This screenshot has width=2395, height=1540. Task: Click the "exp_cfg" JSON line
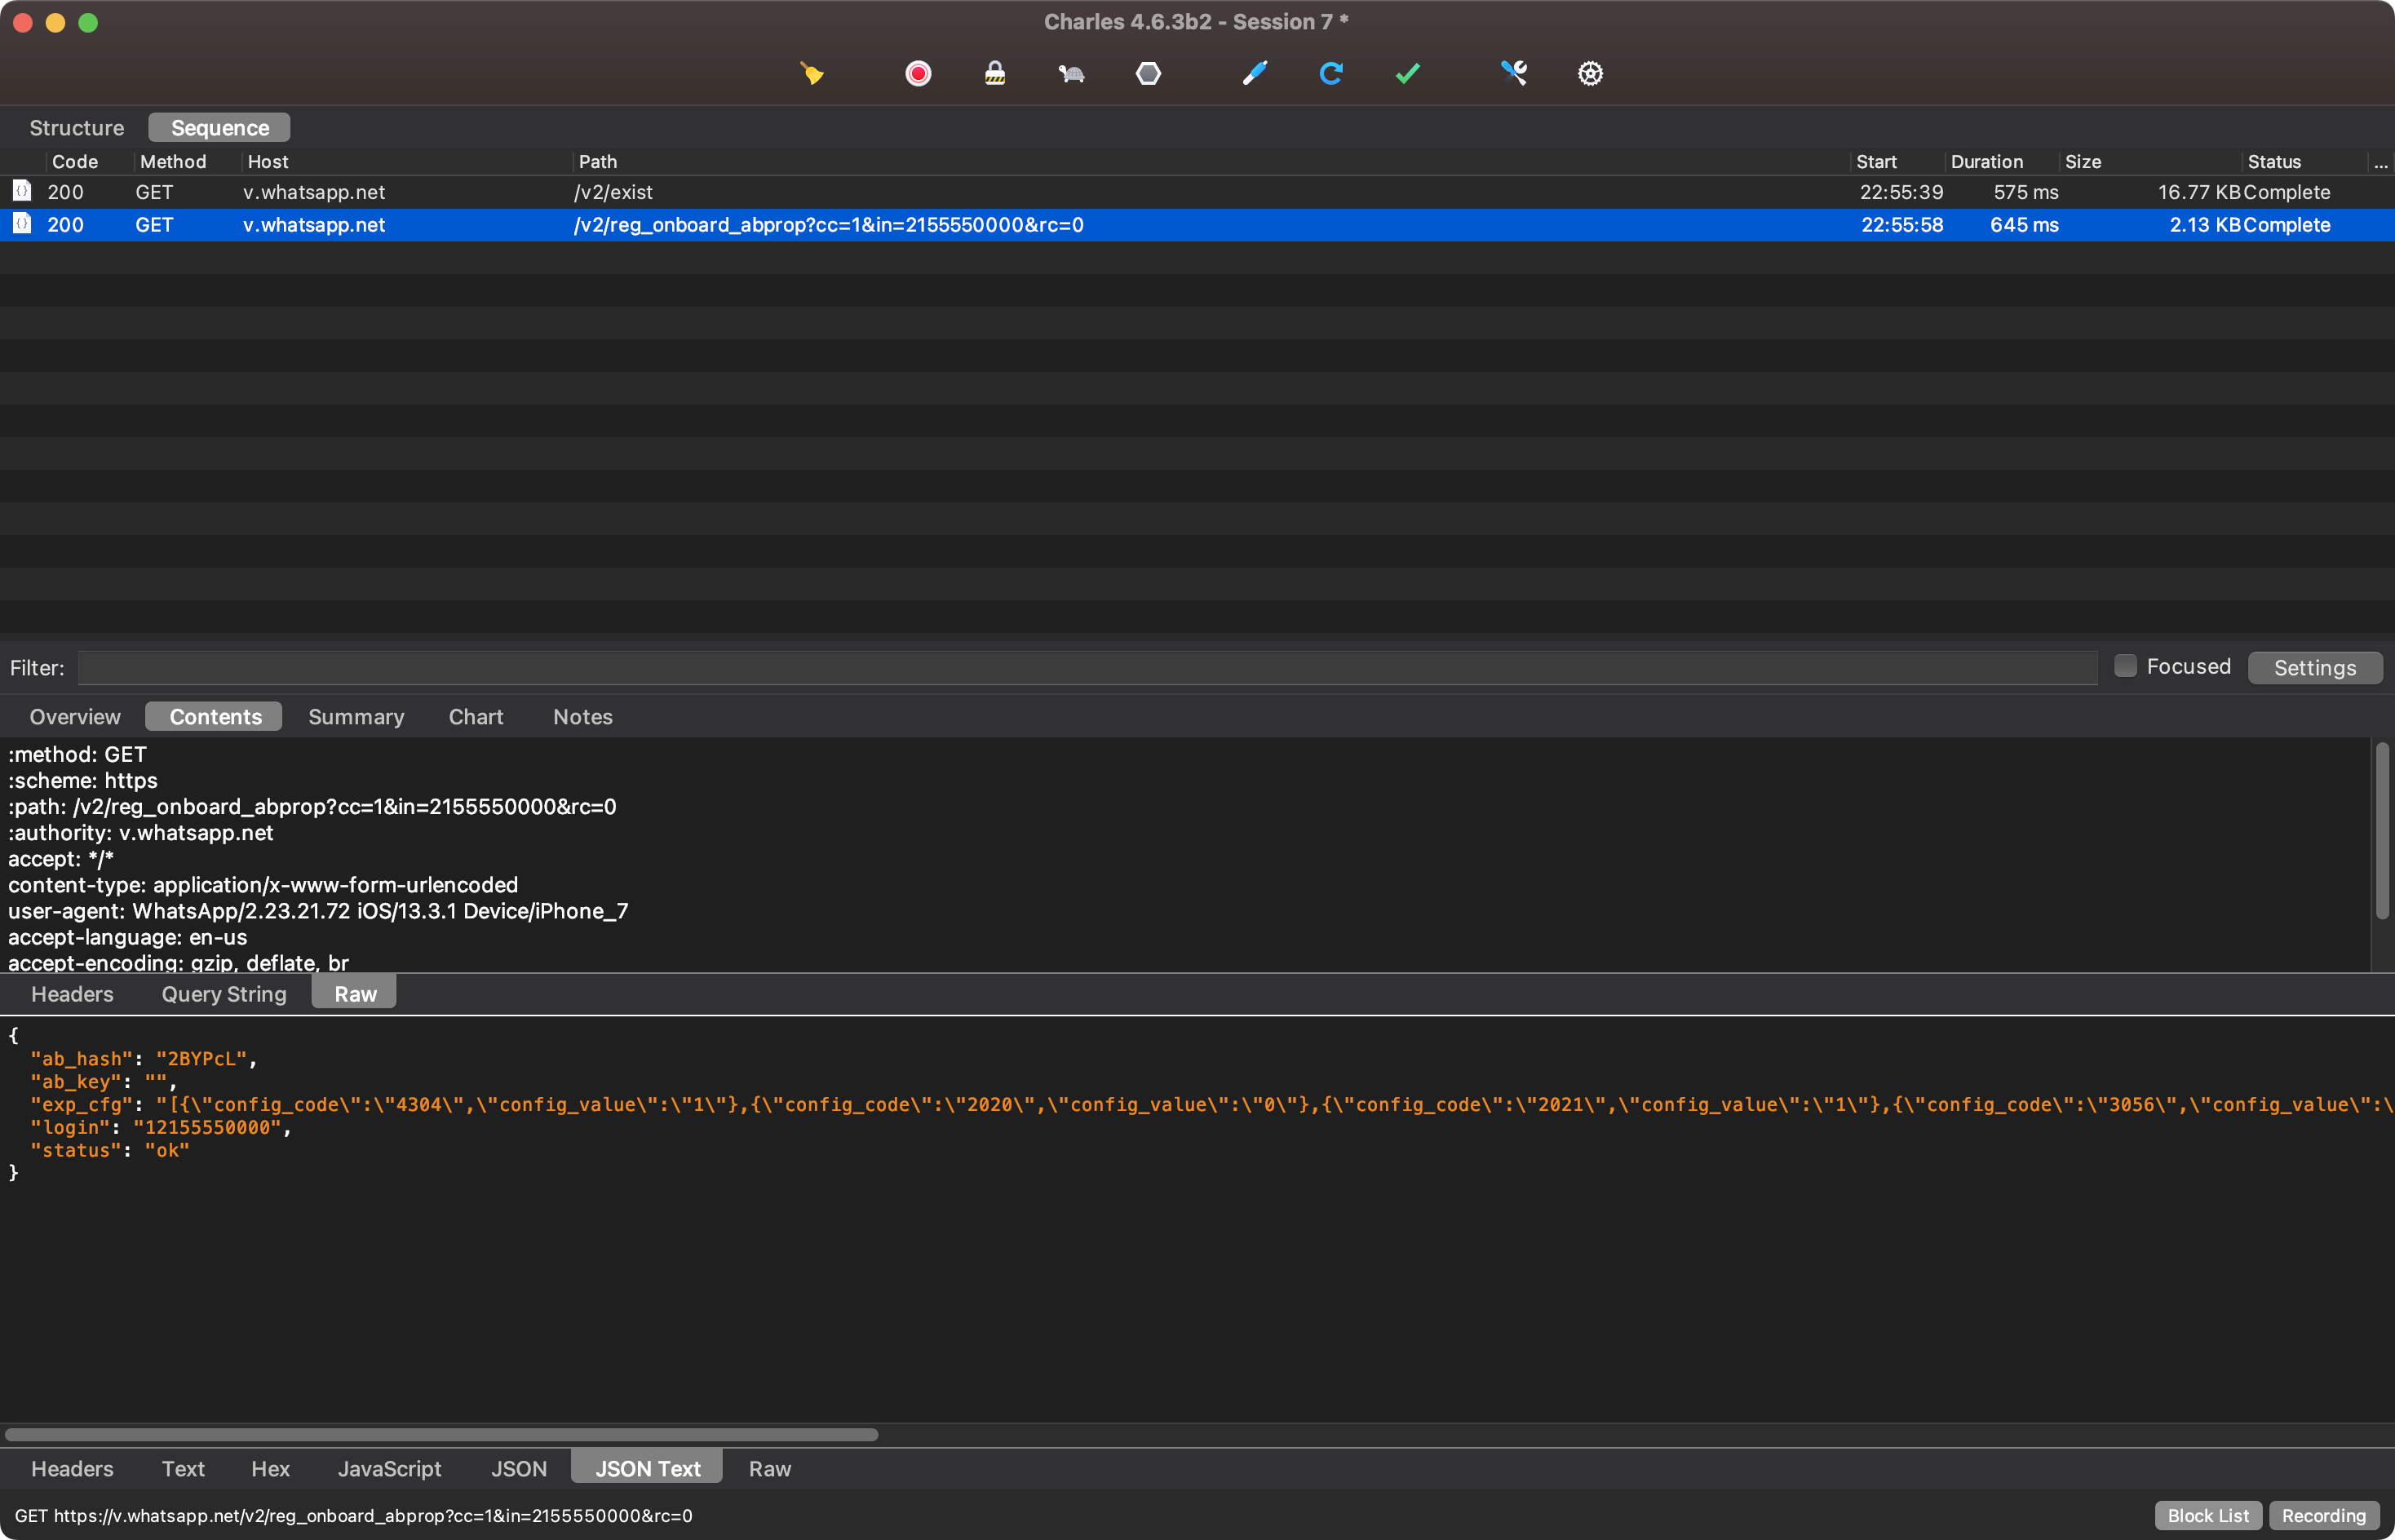click(1212, 1104)
